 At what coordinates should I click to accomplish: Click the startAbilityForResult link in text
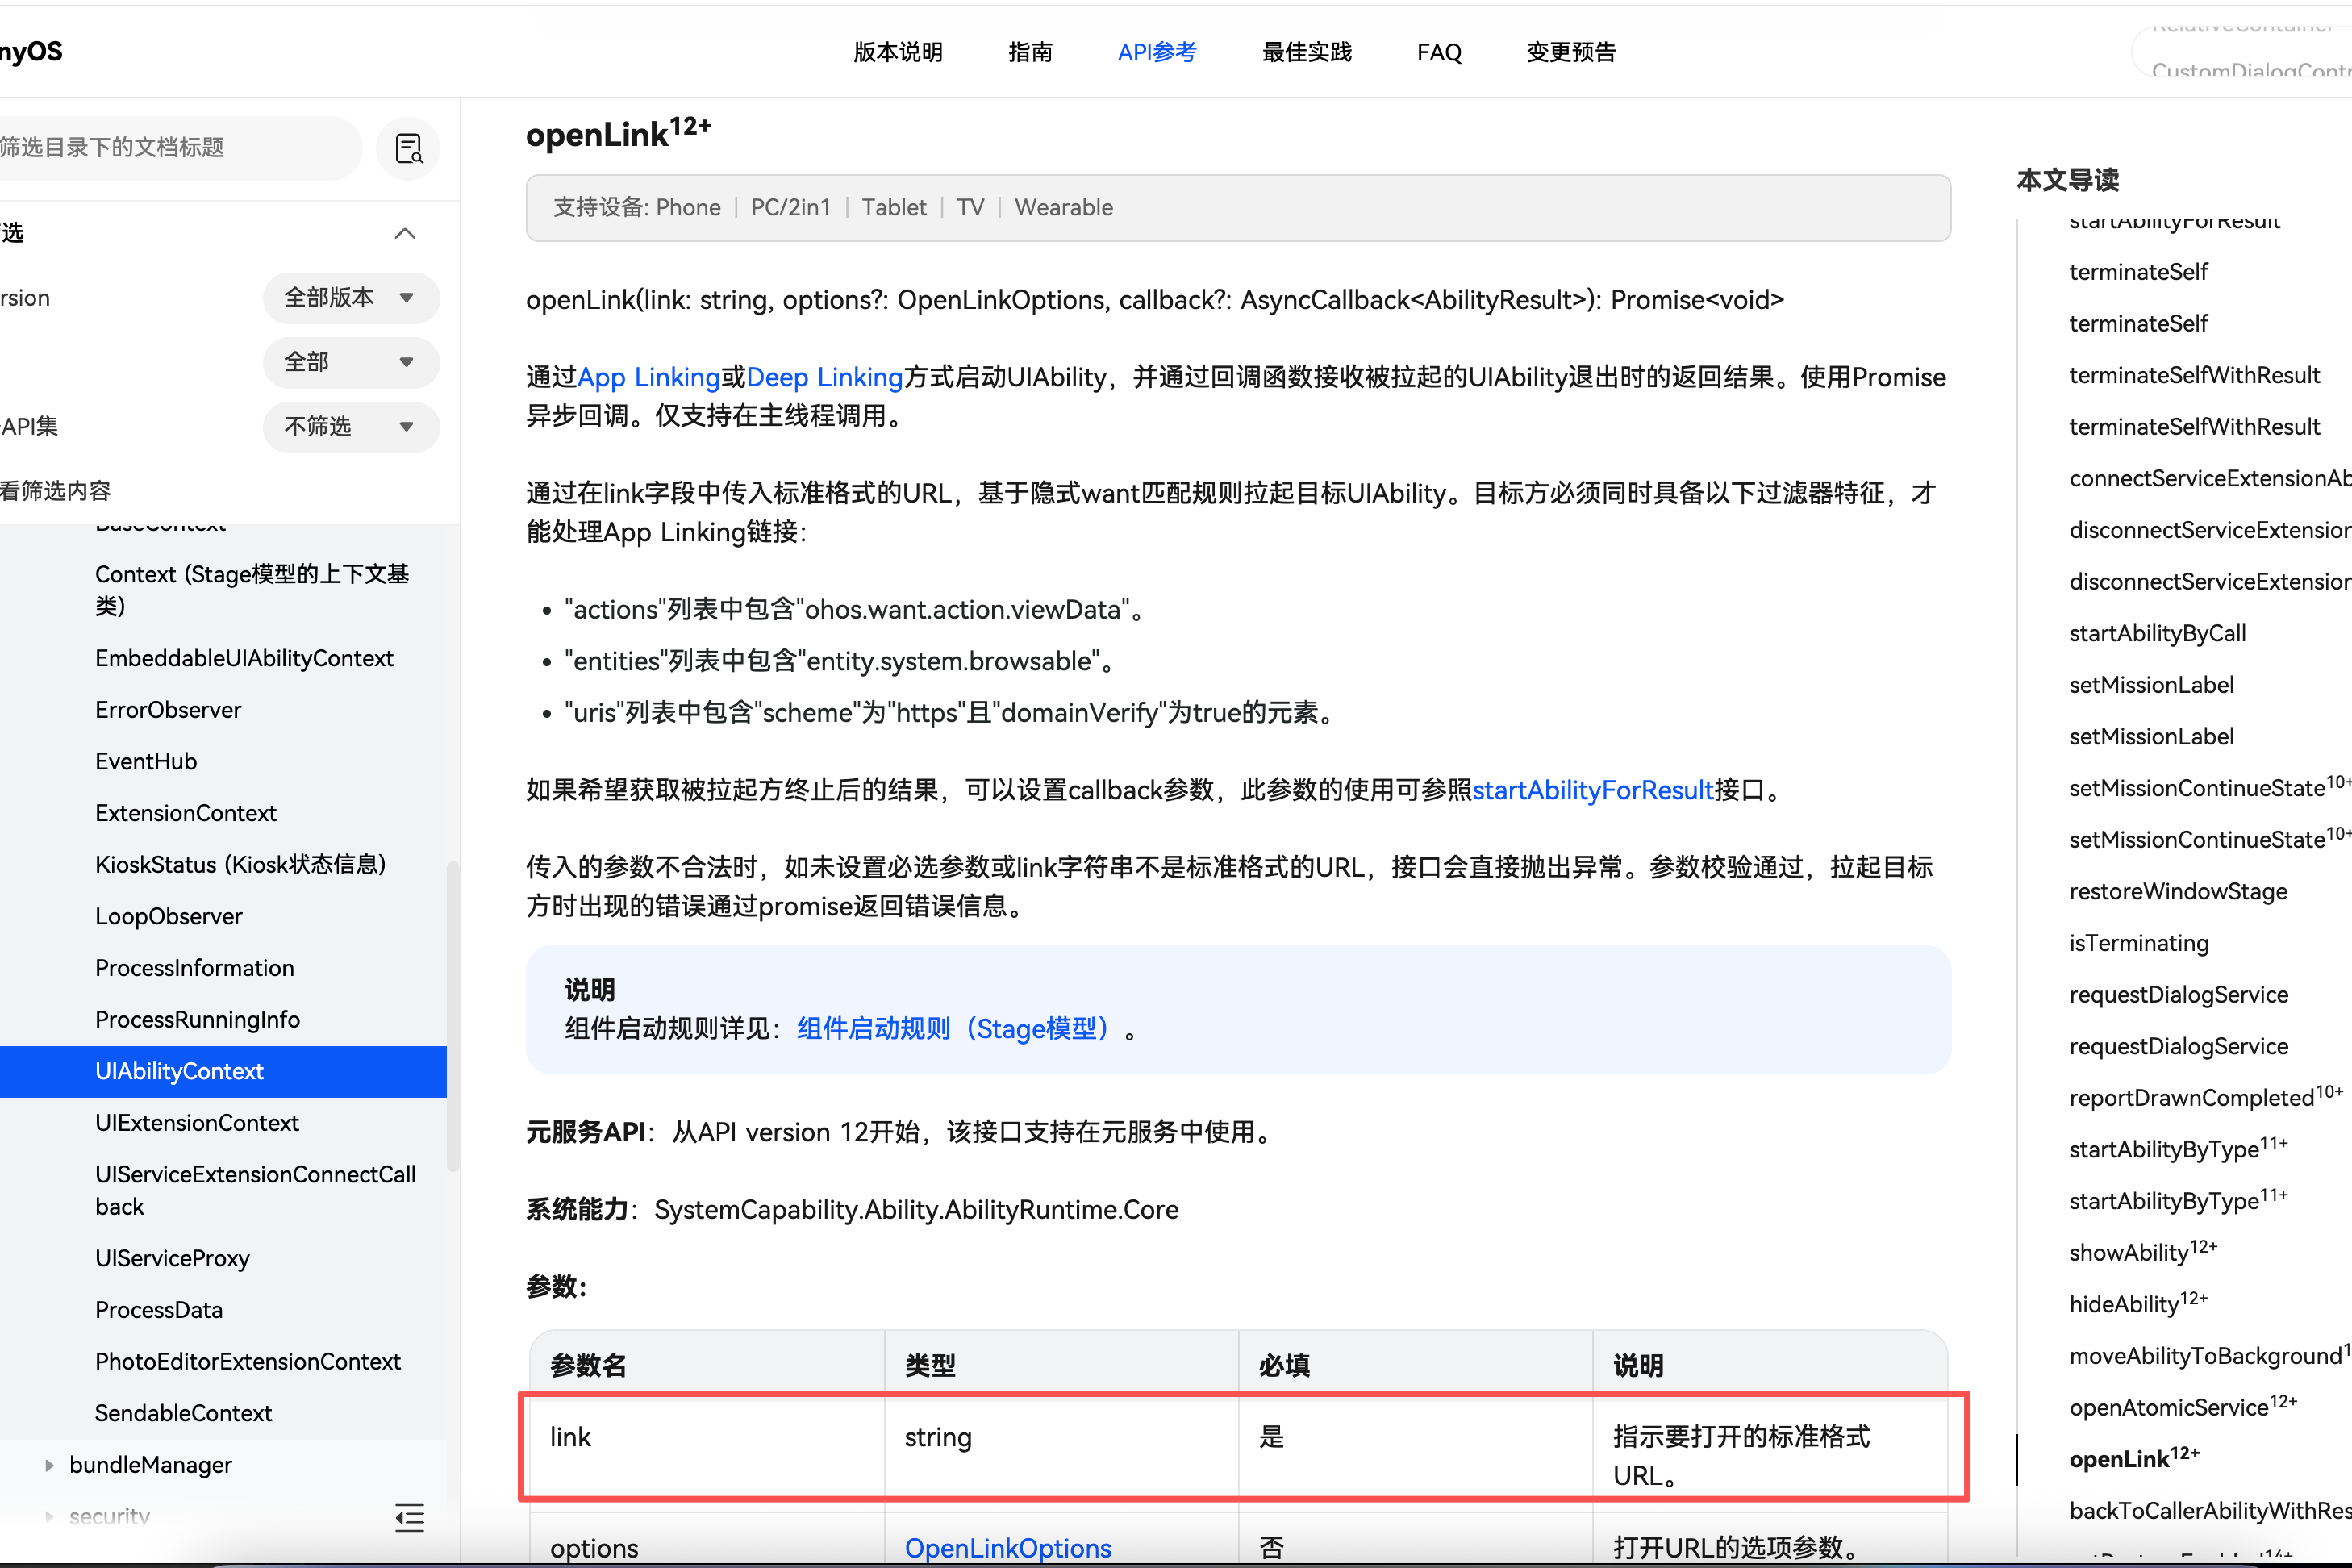pos(1592,790)
